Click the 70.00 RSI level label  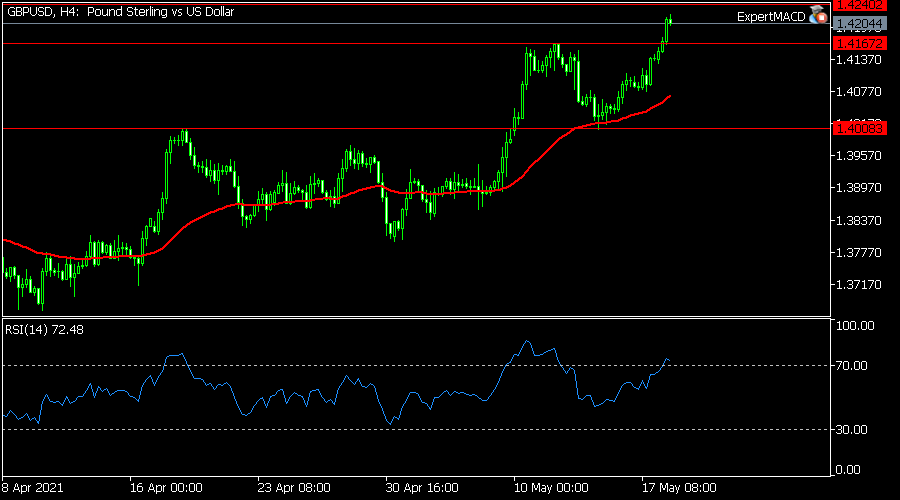click(x=852, y=366)
